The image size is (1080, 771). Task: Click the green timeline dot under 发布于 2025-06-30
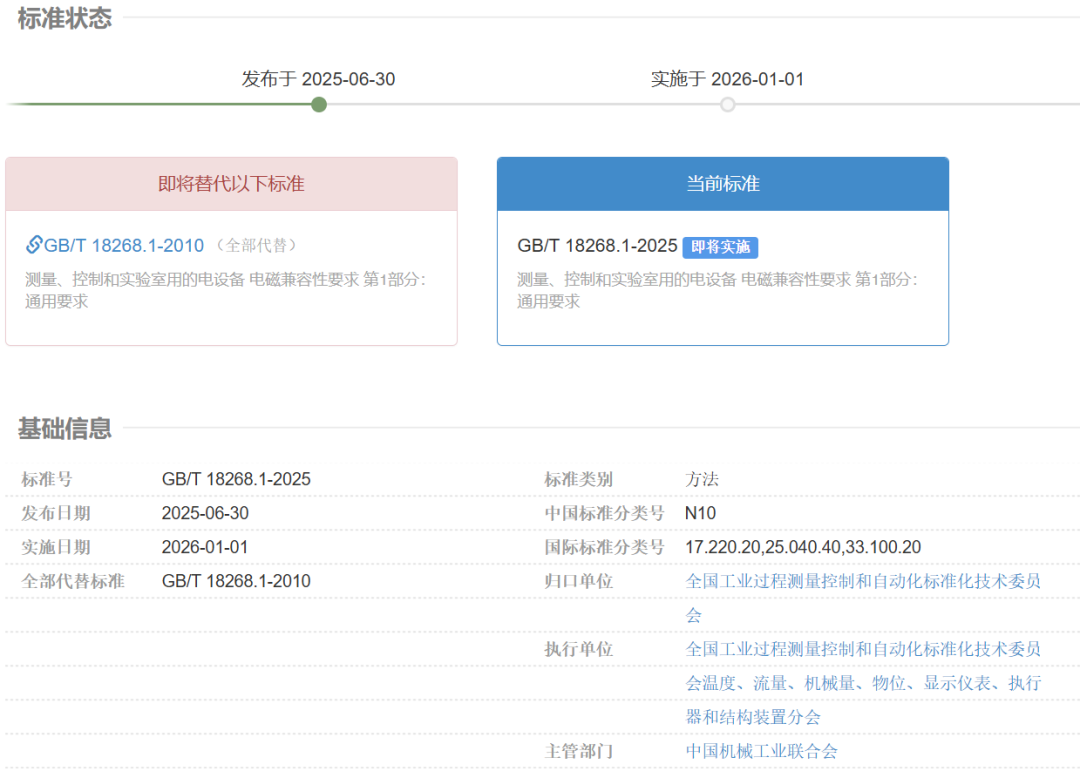click(x=318, y=104)
